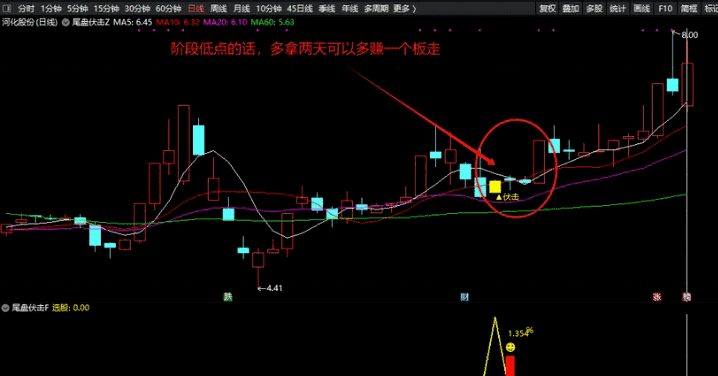
Task: Toggle the 尾盘伏击Z indicator circle icon
Action: click(x=65, y=22)
